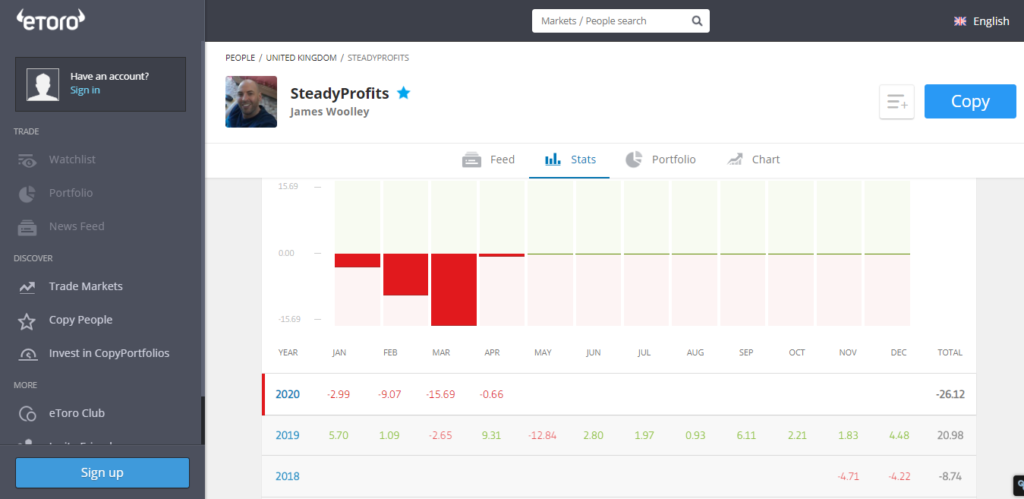Click the April 2019 value 9.31
The image size is (1024, 499).
point(491,435)
